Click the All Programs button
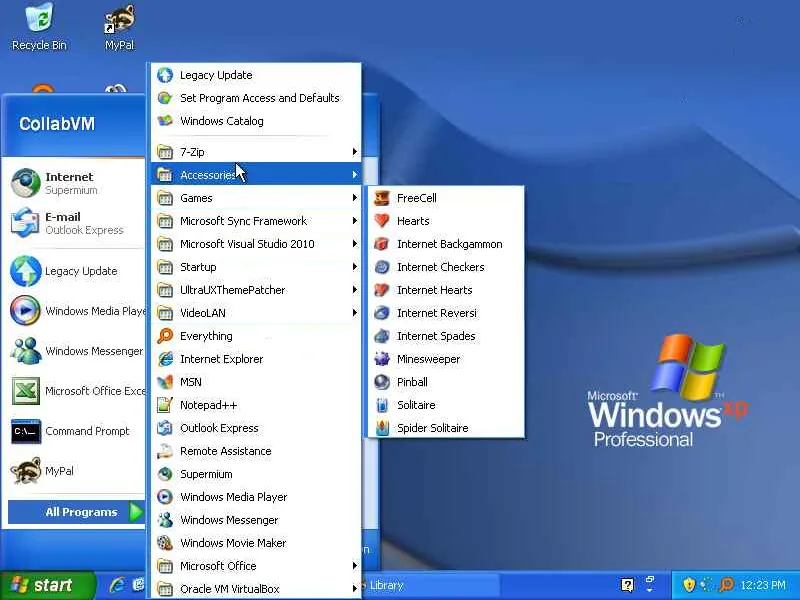Image resolution: width=800 pixels, height=600 pixels. pyautogui.click(x=77, y=512)
